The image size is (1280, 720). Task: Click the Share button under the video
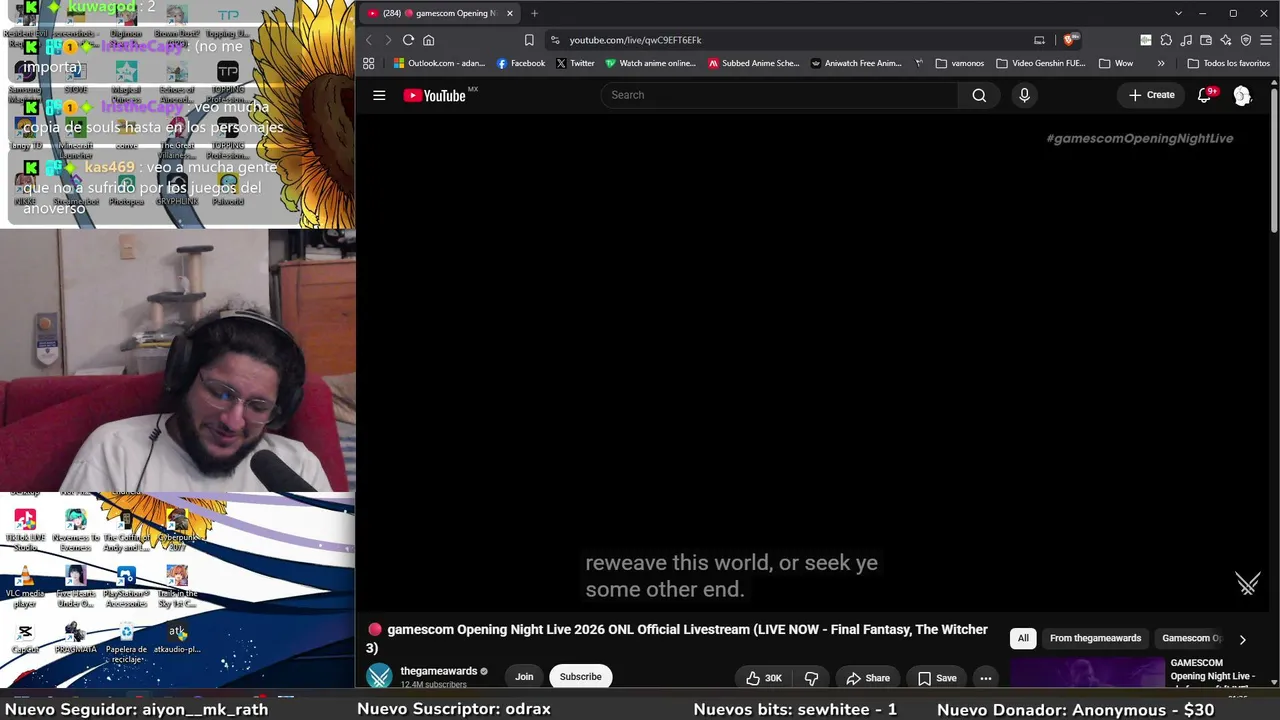coord(868,678)
